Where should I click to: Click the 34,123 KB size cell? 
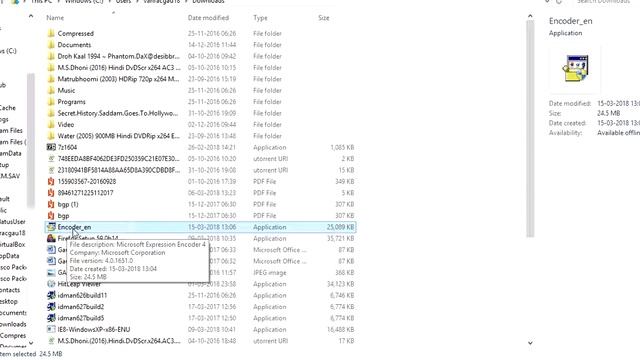point(340,284)
